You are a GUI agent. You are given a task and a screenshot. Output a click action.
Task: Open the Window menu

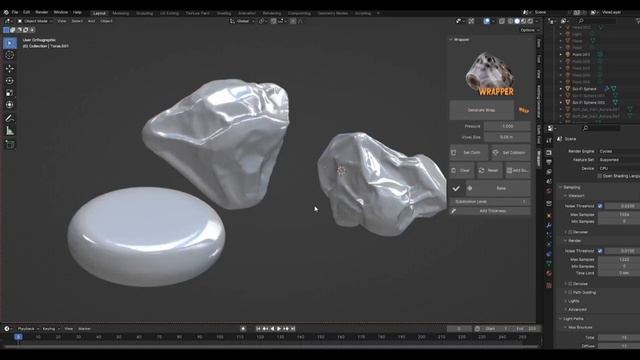61,12
